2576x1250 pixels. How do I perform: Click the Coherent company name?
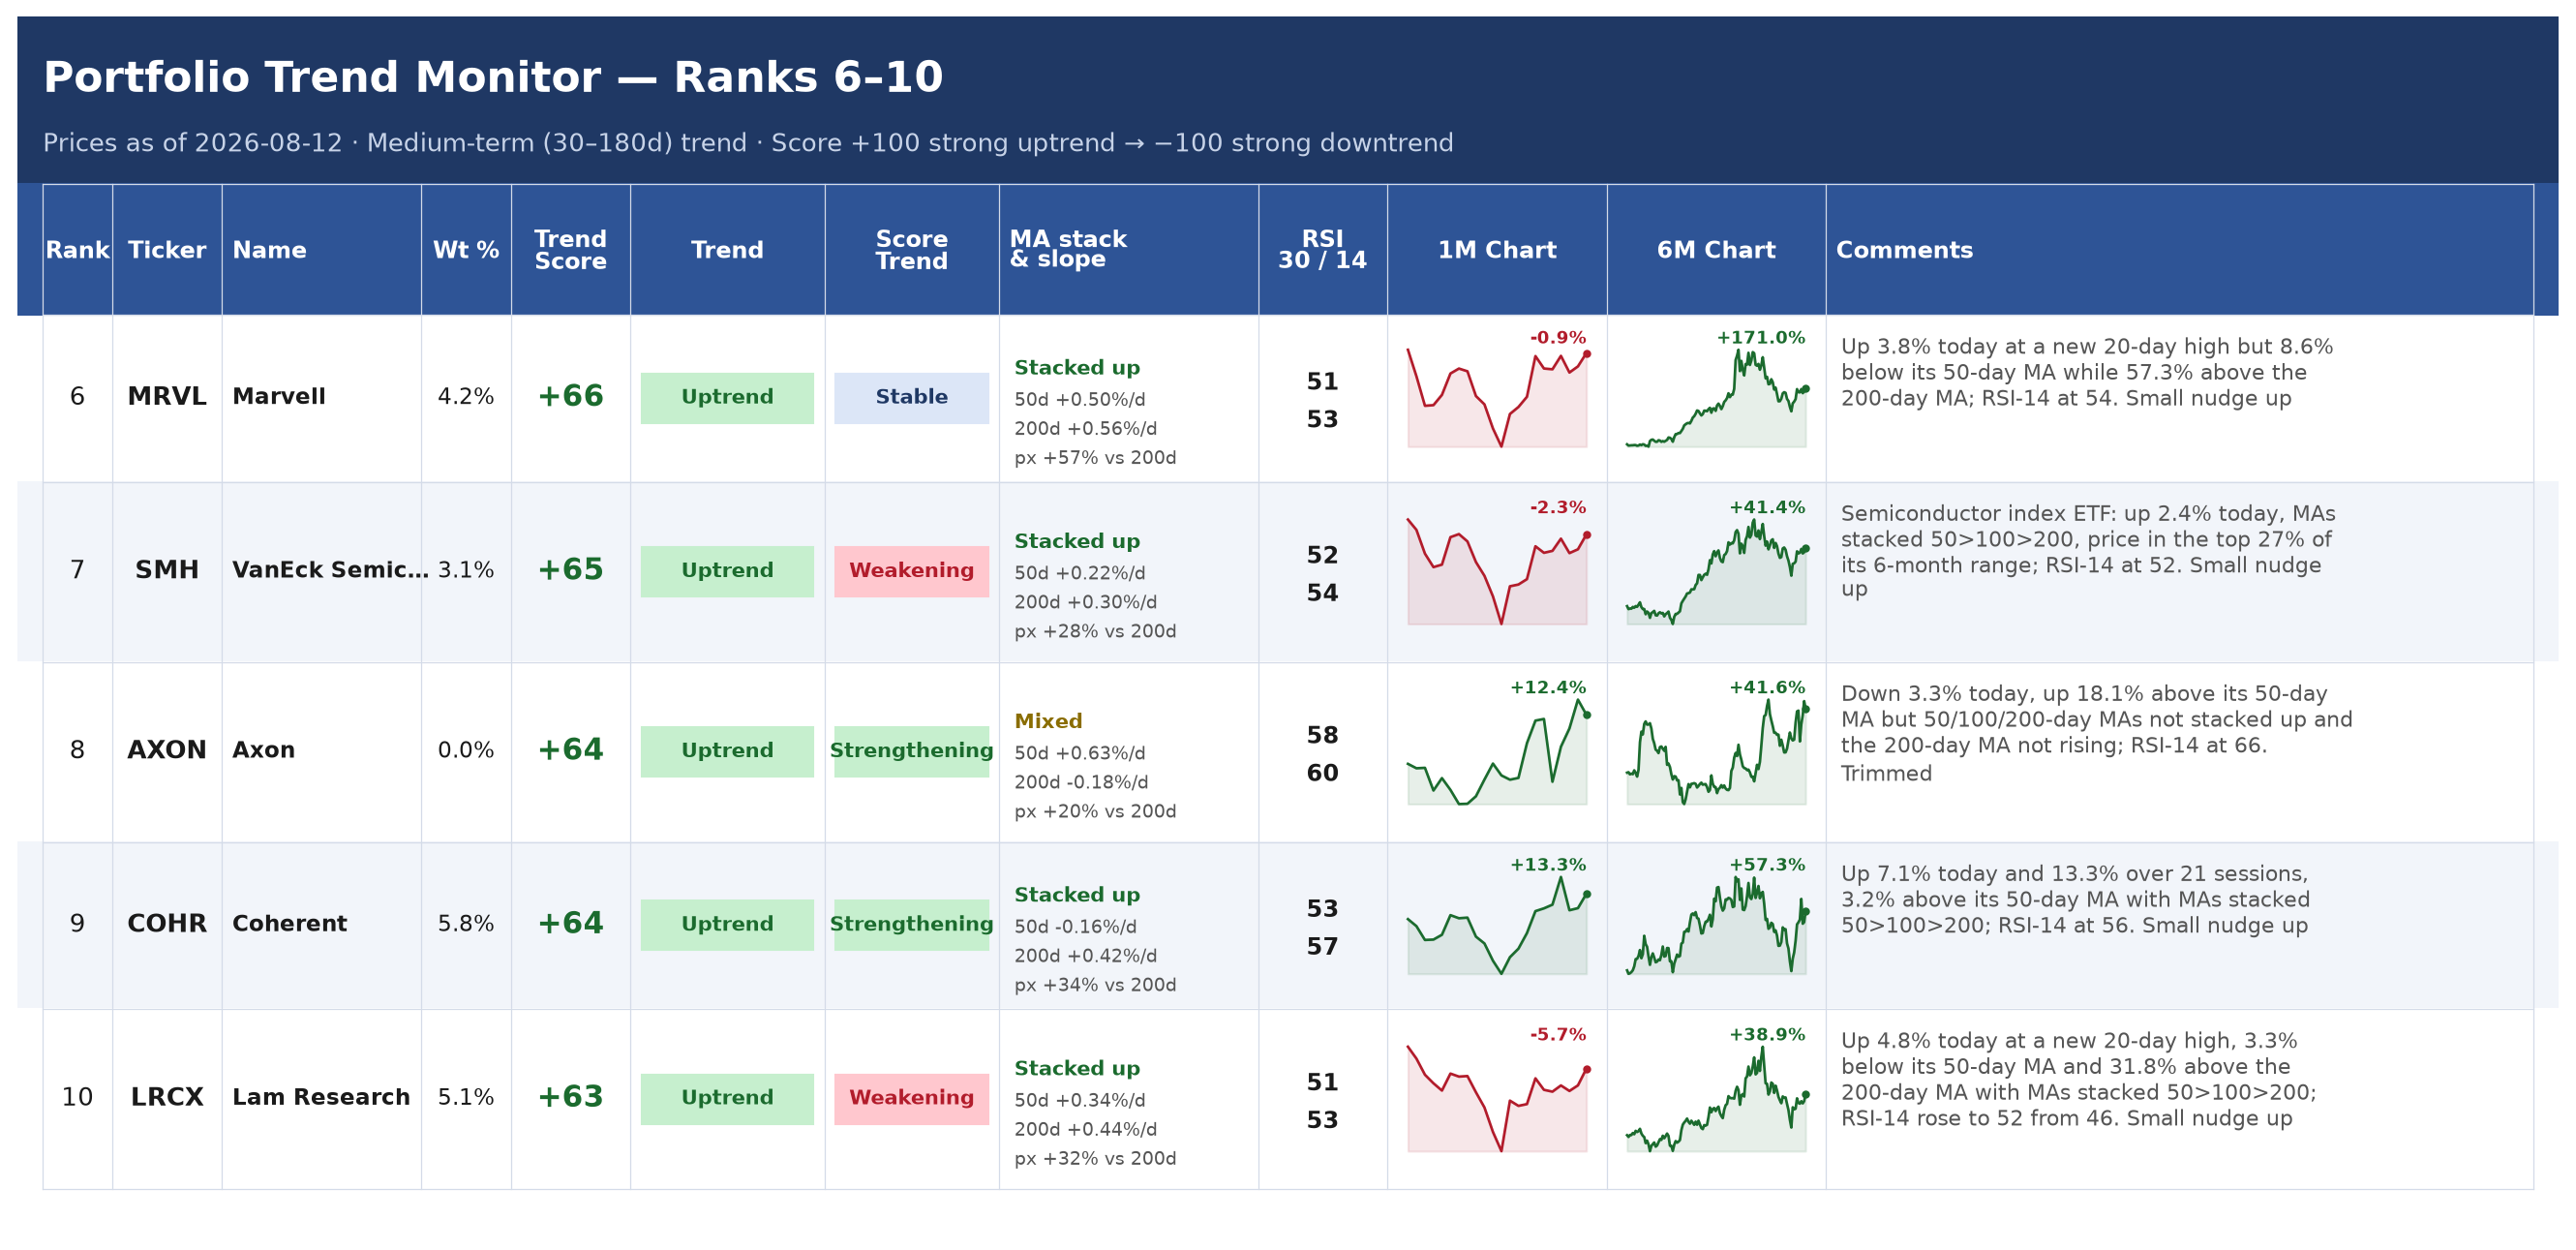click(x=290, y=924)
